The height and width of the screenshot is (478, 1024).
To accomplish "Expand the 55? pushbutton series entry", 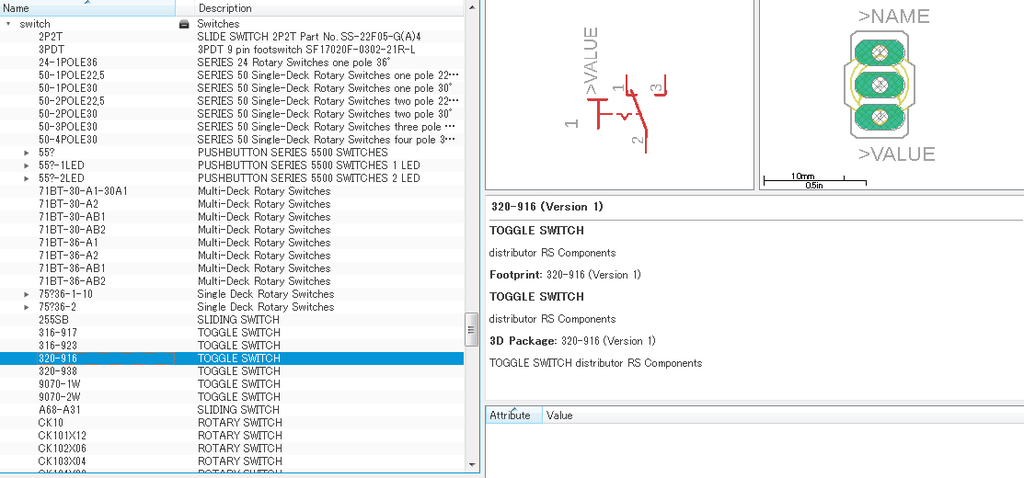I will 27,152.
